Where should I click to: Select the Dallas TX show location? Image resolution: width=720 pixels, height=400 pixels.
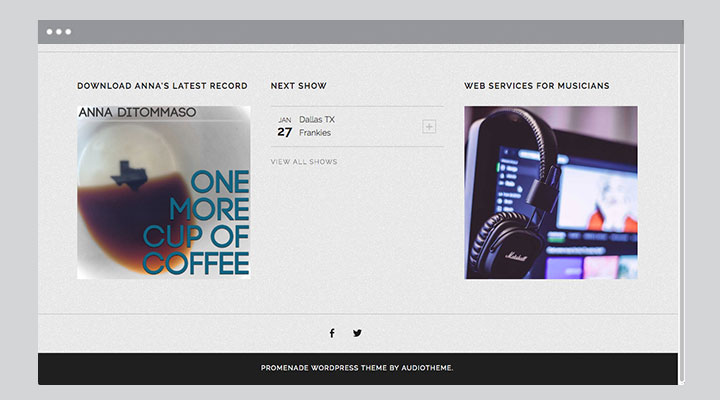(317, 119)
